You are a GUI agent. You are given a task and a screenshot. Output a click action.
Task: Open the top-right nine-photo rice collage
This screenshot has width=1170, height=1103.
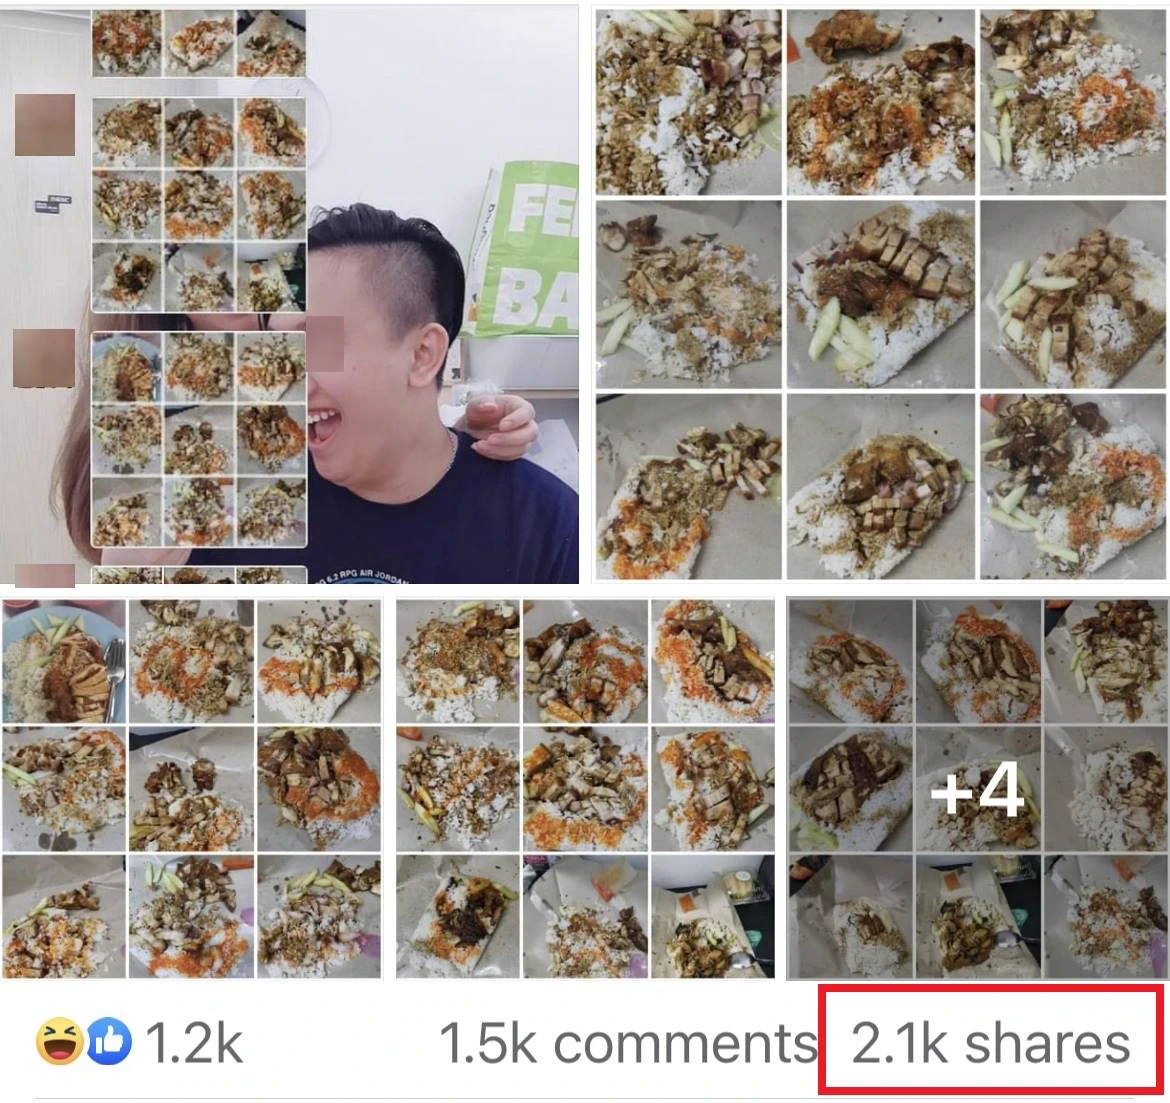[880, 294]
